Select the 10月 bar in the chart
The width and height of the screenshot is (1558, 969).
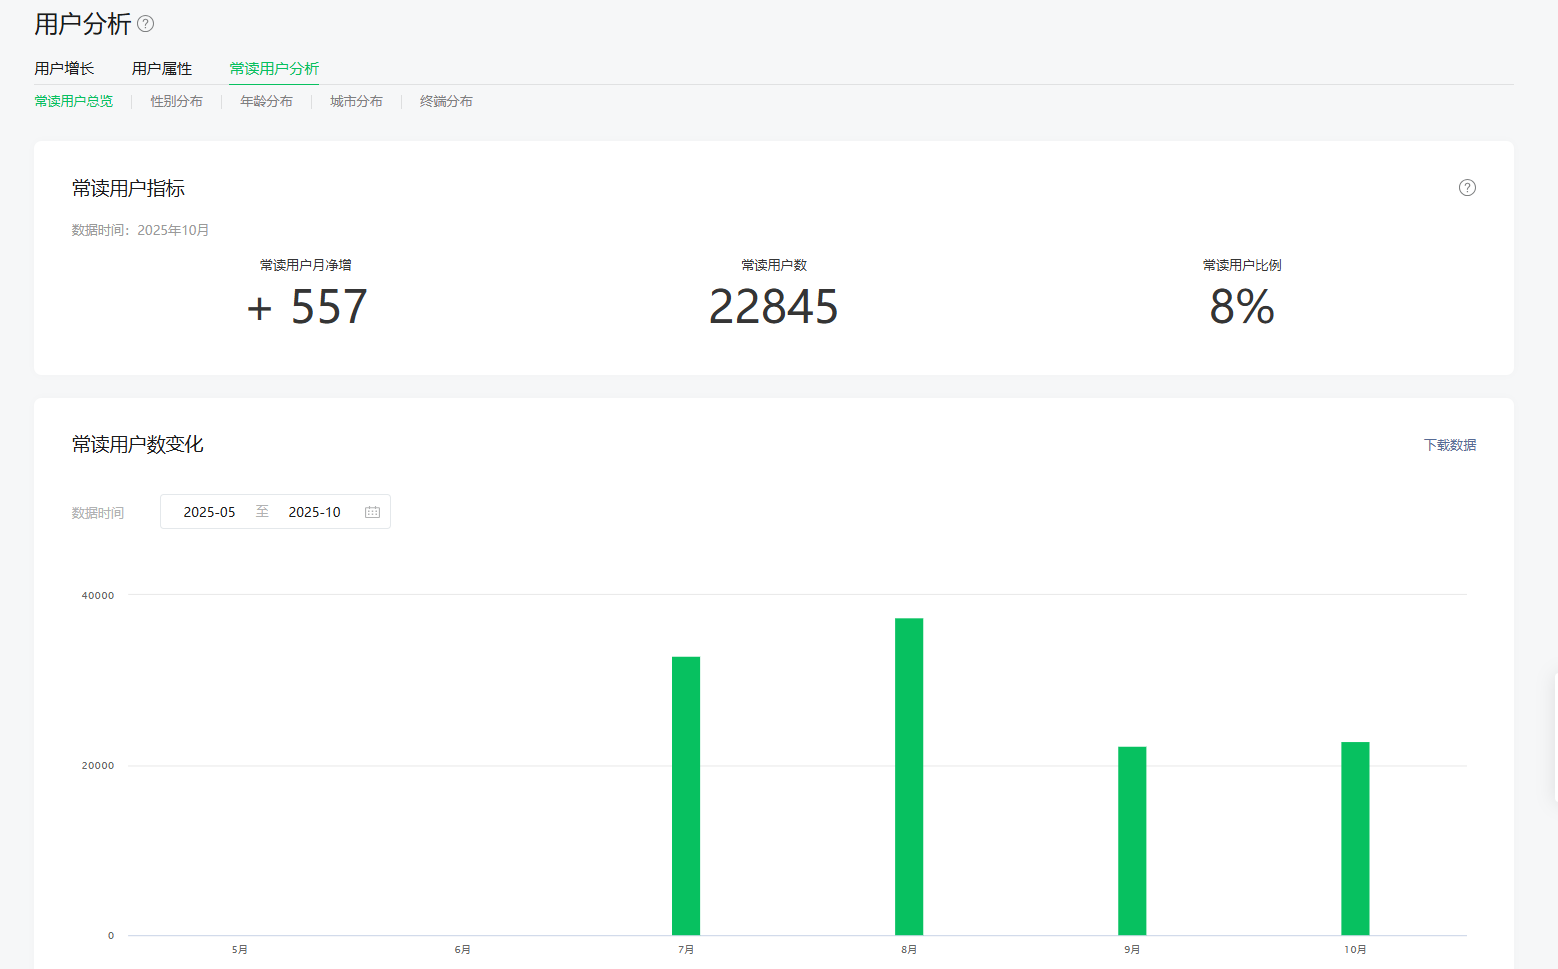pyautogui.click(x=1355, y=838)
